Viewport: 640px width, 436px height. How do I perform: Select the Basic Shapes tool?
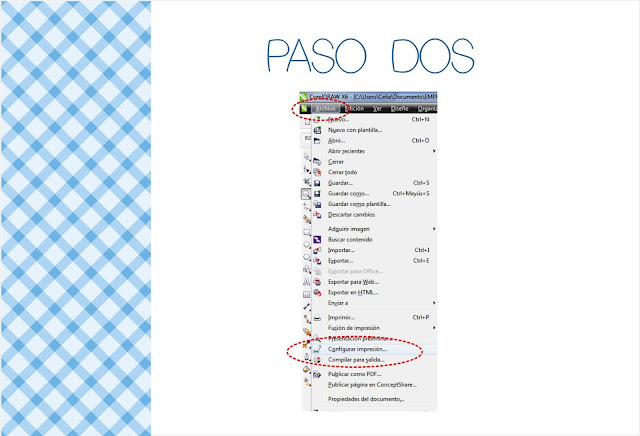coord(306,269)
